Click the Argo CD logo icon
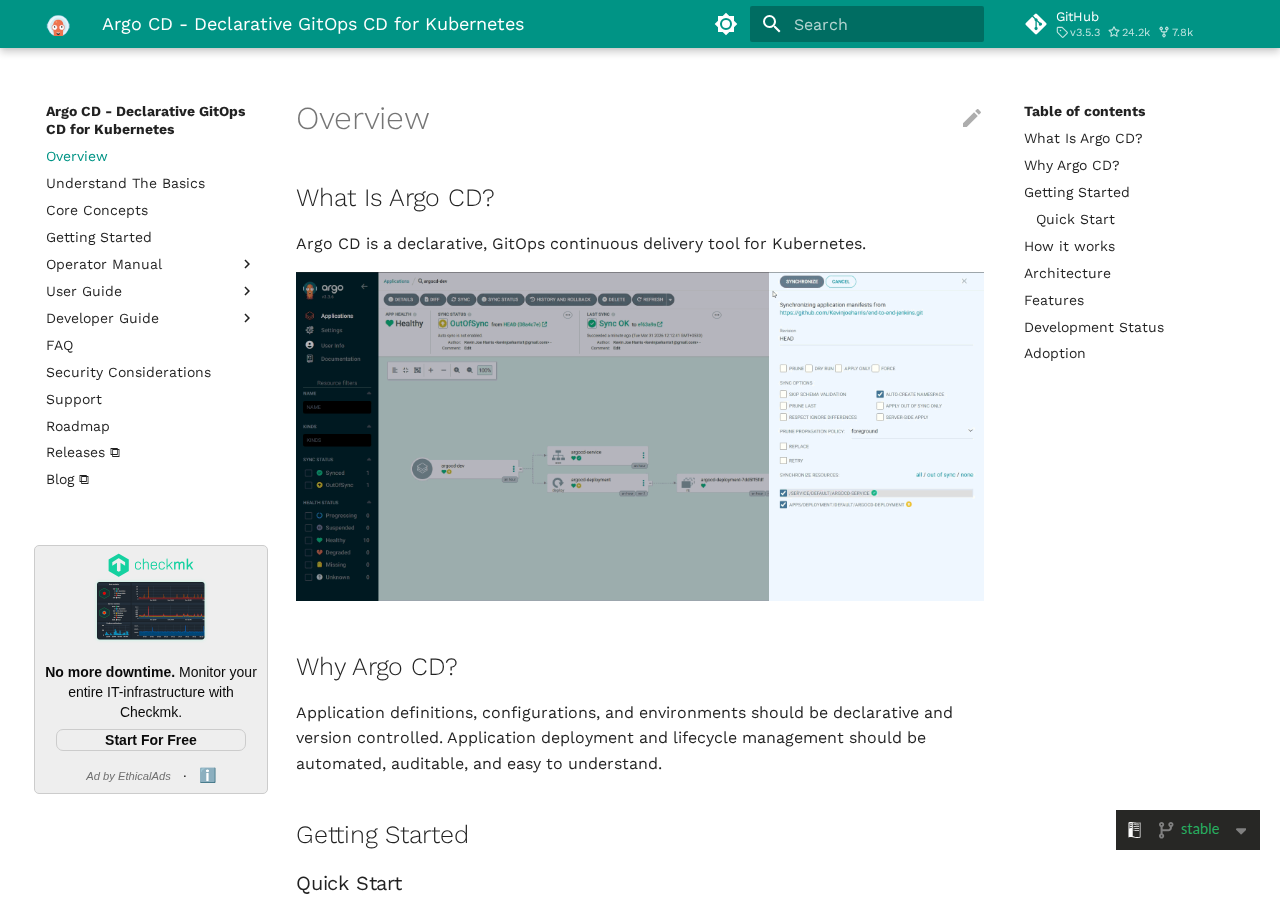This screenshot has height=900, width=1280. click(58, 24)
